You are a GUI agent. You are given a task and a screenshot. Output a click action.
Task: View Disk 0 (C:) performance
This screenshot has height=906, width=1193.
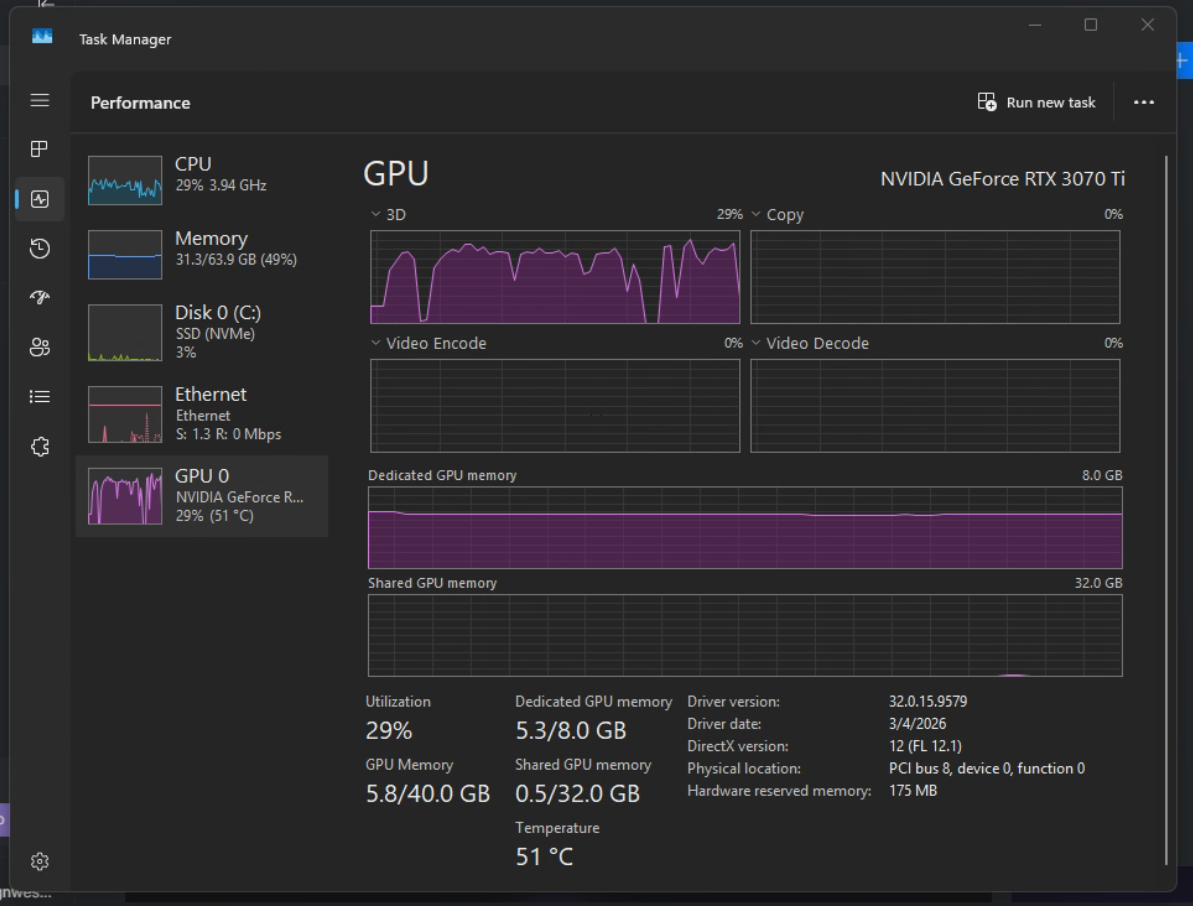pyautogui.click(x=201, y=331)
